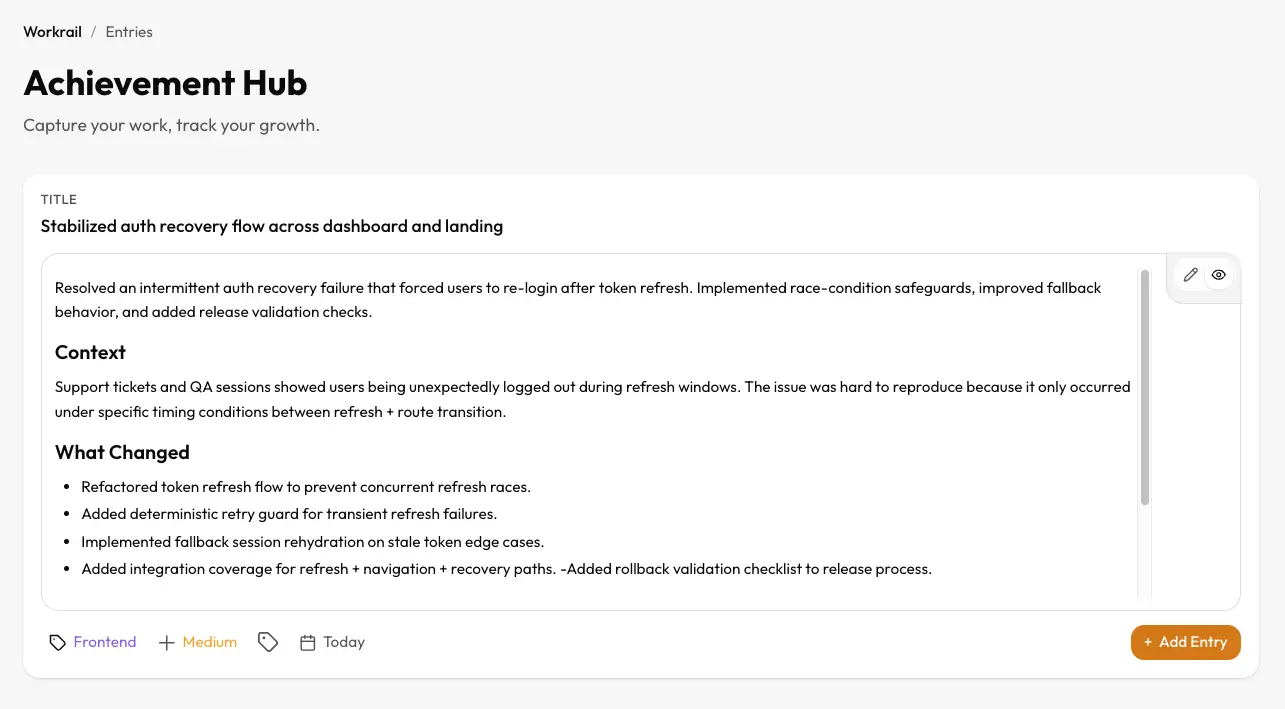The width and height of the screenshot is (1285, 709).
Task: Enter edit mode via the pencil icon
Action: (1190, 274)
